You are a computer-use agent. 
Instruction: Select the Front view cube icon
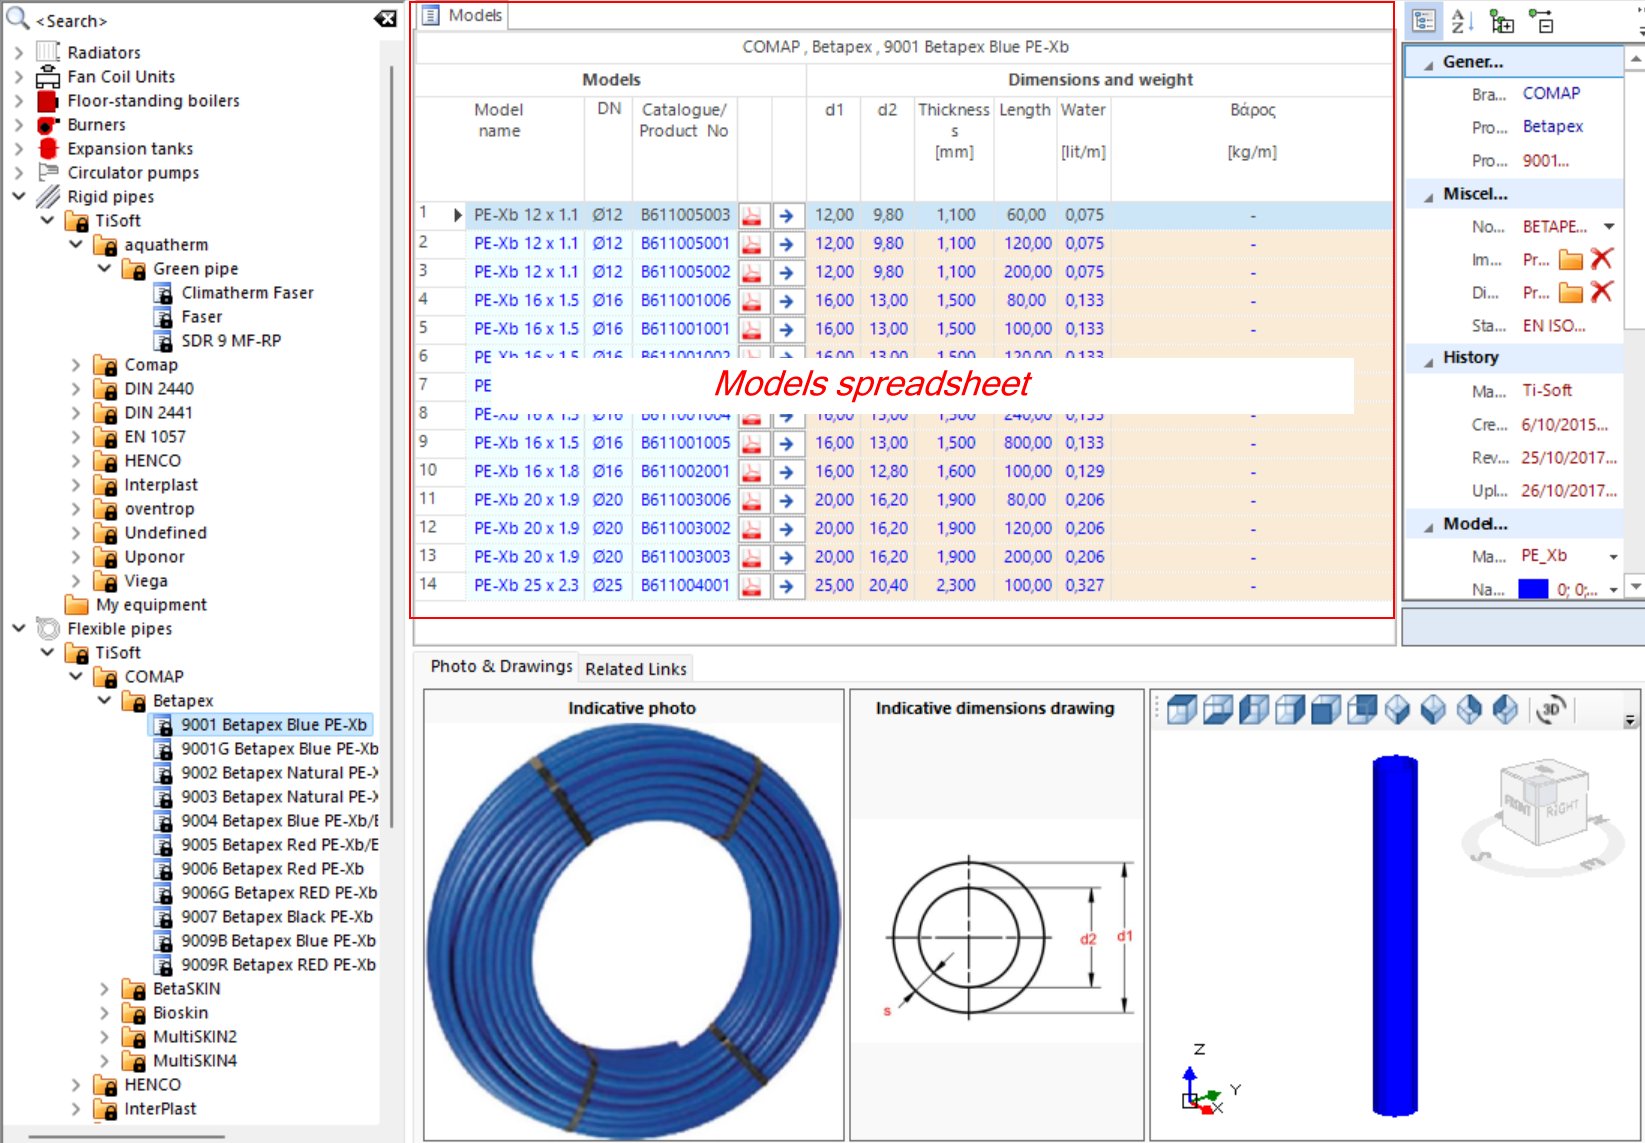coord(1322,709)
